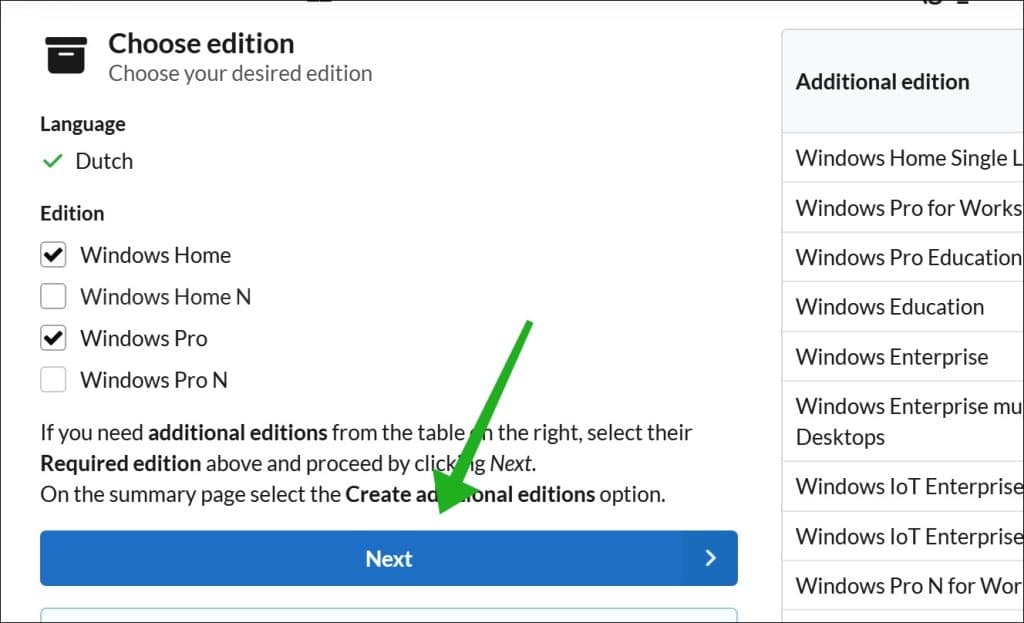Click the Windows Enterprise table row
1024x623 pixels.
[903, 357]
